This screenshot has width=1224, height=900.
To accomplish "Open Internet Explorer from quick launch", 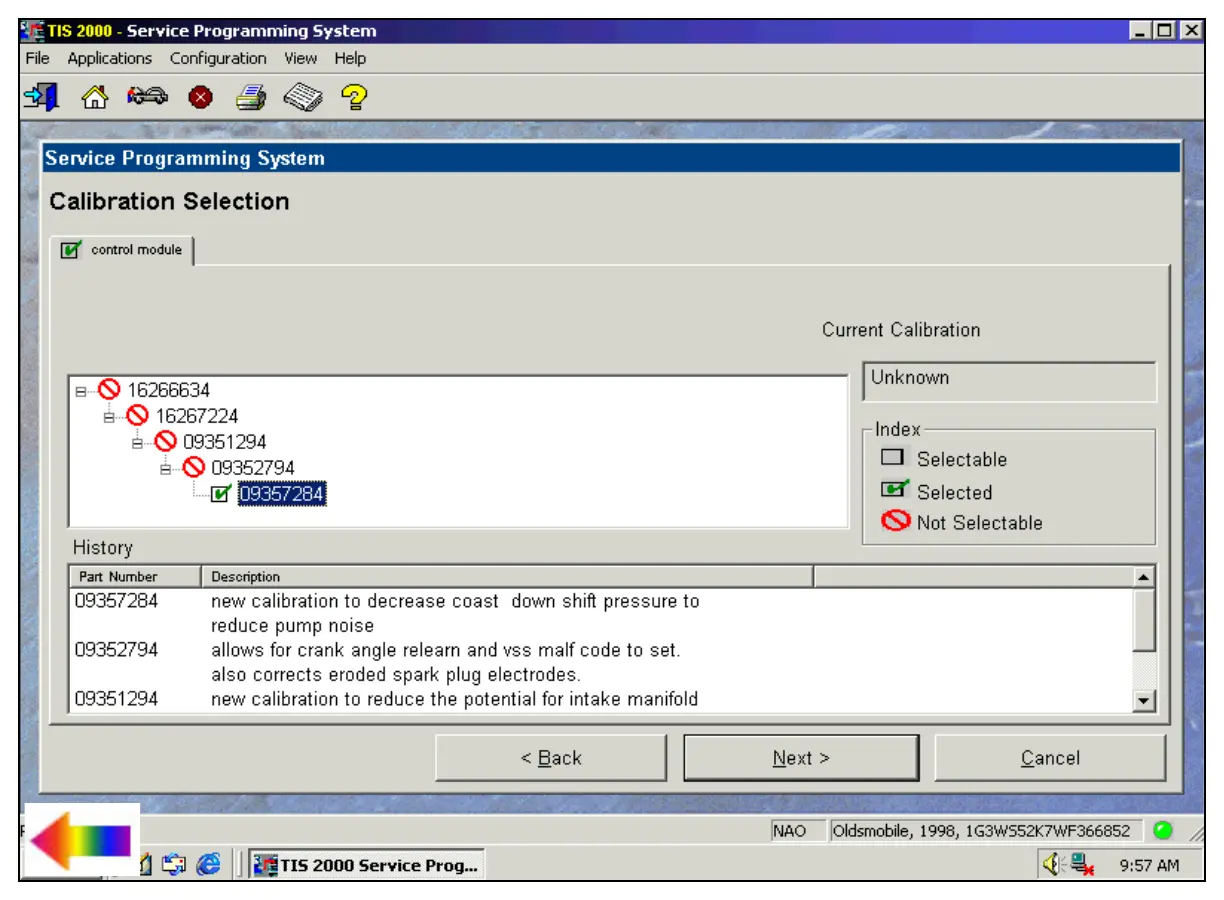I will [x=209, y=865].
